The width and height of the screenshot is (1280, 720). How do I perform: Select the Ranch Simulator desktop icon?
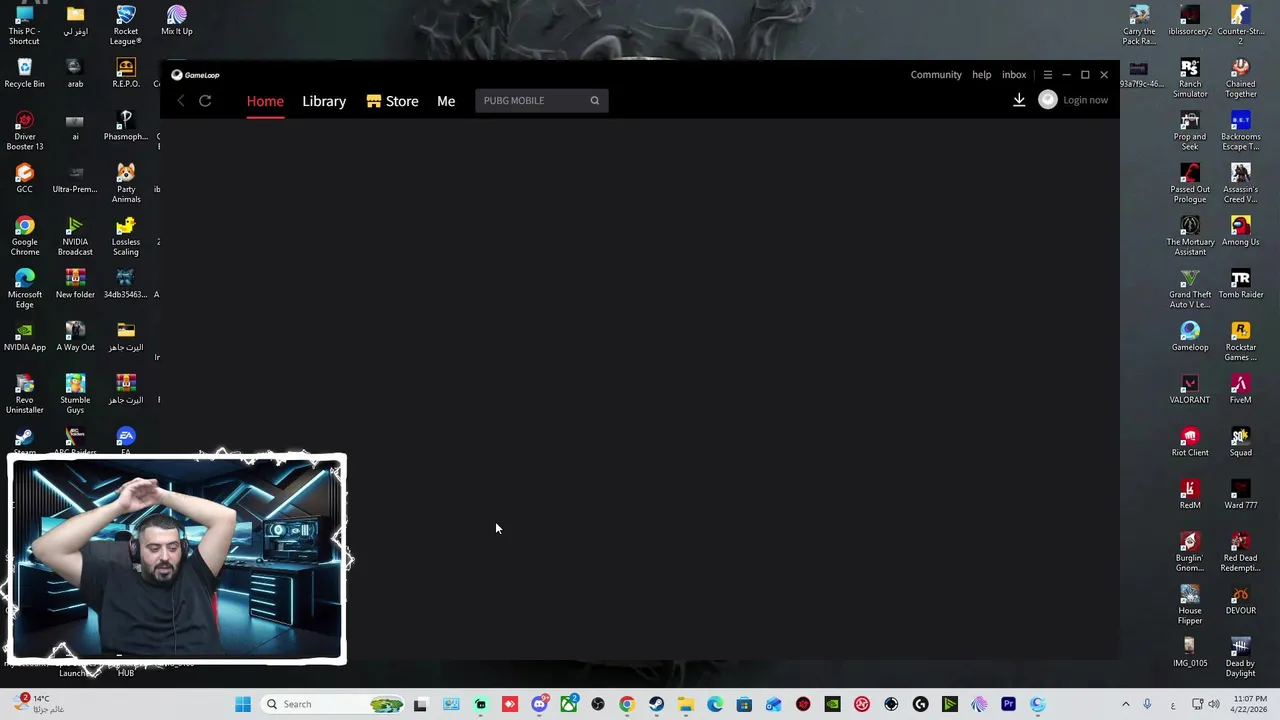[1190, 78]
